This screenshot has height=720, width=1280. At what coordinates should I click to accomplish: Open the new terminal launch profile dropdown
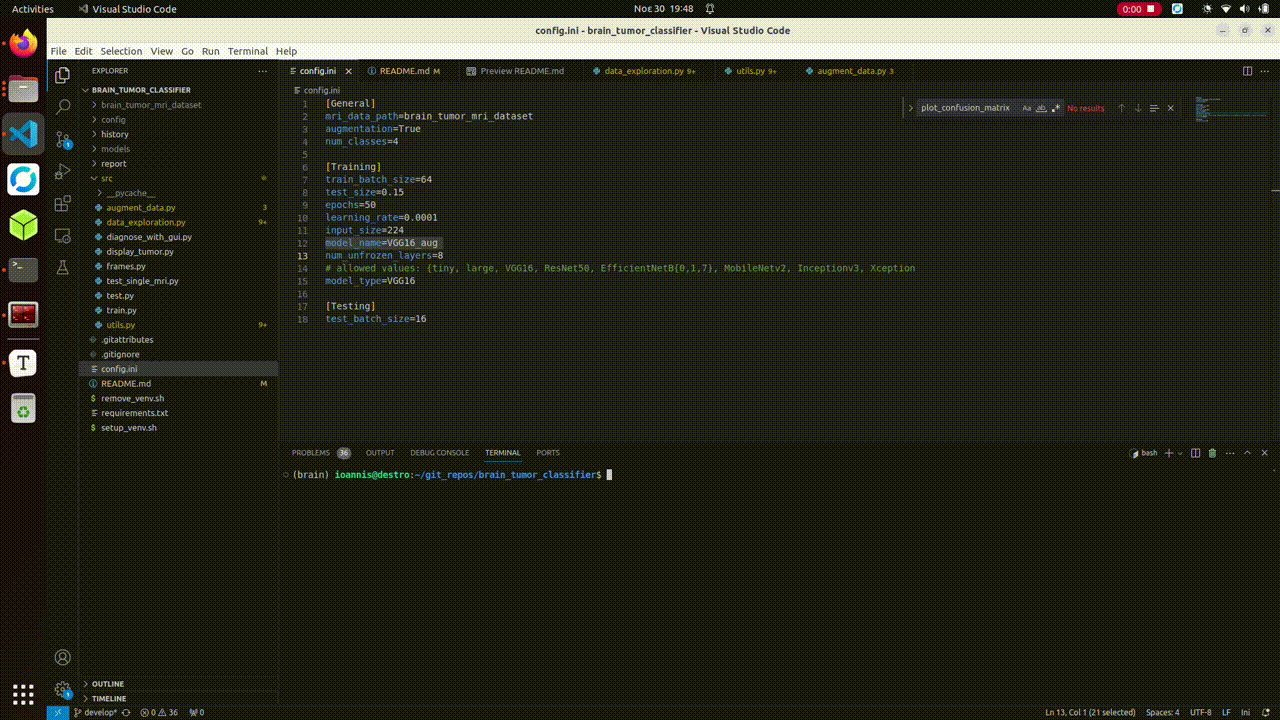1180,453
